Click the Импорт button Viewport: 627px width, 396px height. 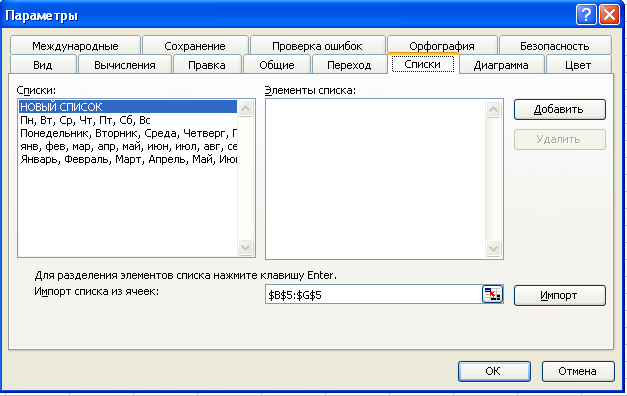(559, 295)
